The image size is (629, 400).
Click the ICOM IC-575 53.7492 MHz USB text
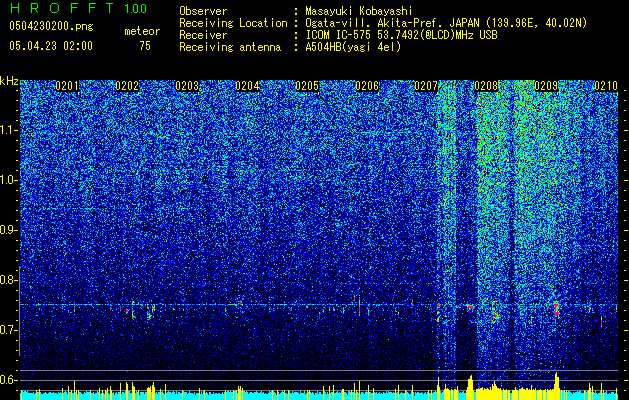[401, 35]
